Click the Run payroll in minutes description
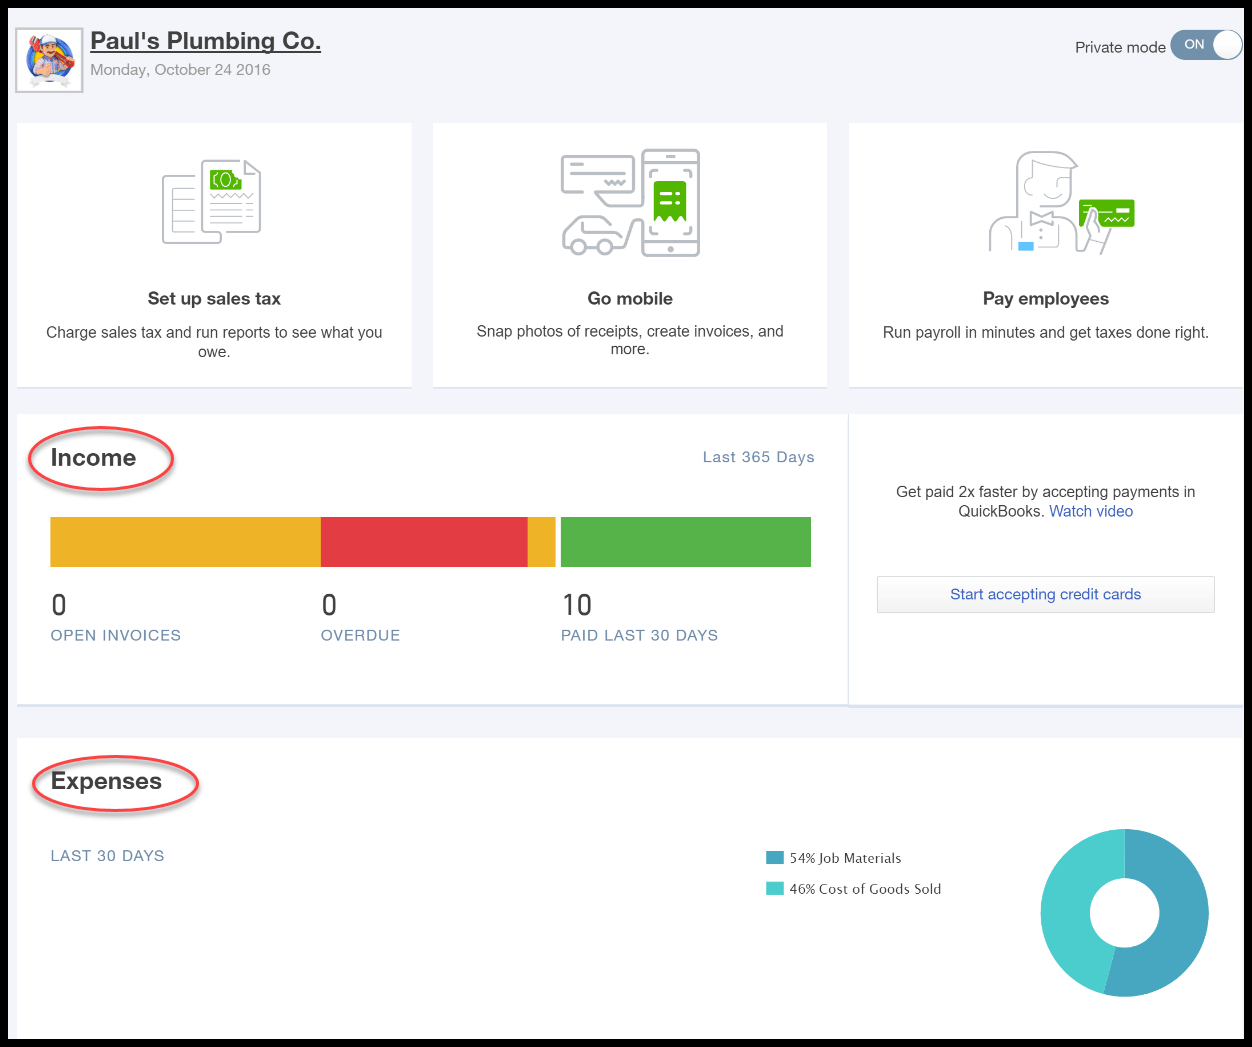This screenshot has width=1252, height=1047. click(1046, 332)
